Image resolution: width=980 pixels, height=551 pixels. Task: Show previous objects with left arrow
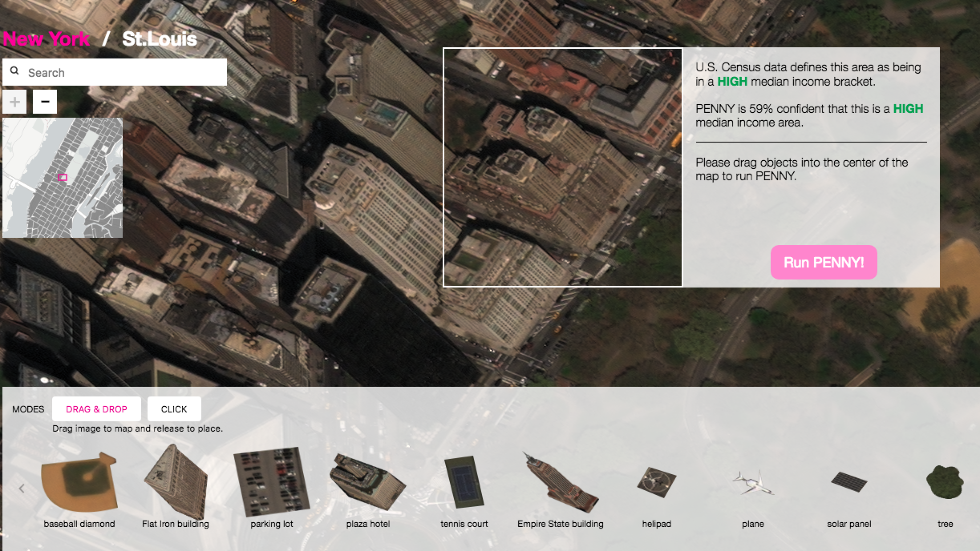pyautogui.click(x=21, y=489)
